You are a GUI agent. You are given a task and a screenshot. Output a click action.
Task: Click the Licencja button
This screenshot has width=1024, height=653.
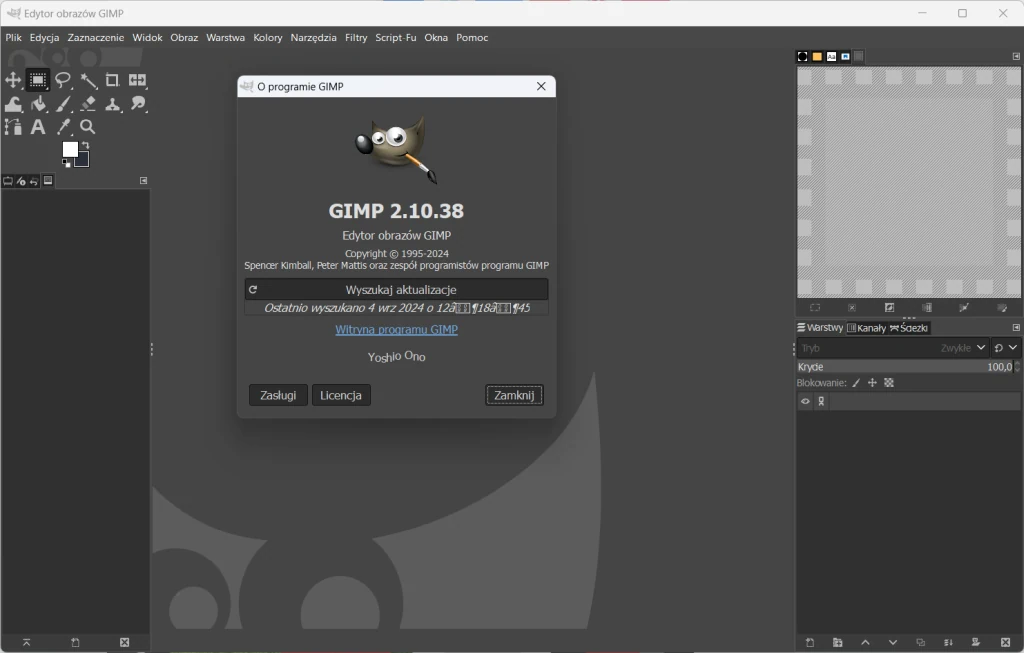tap(341, 395)
